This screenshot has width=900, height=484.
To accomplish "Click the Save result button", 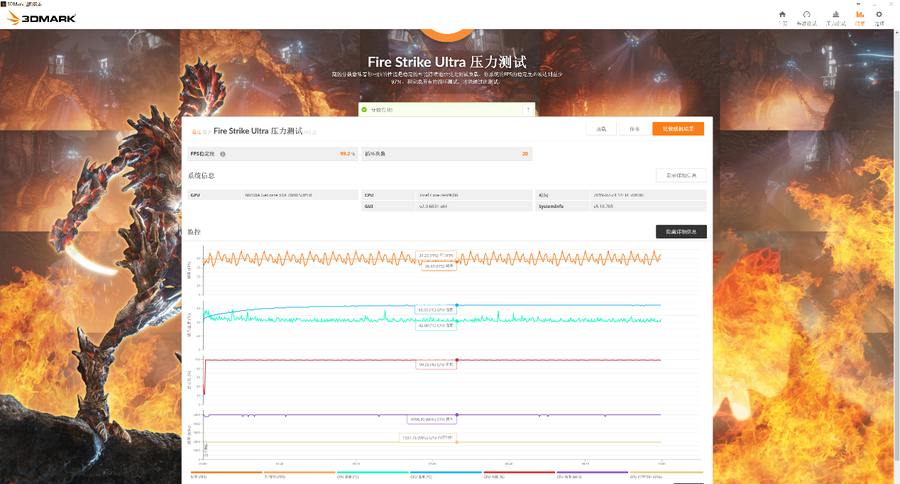I will click(634, 129).
